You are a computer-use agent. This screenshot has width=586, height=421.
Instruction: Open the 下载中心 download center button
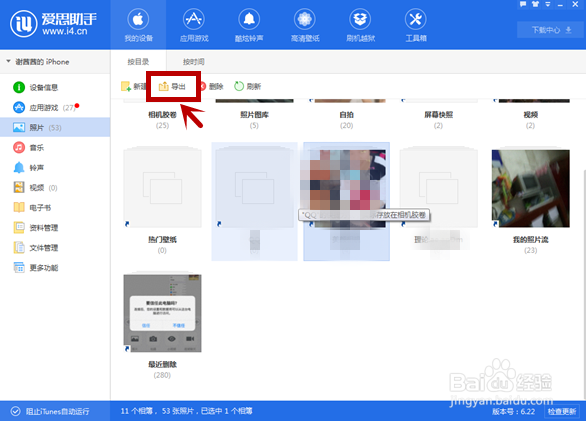click(552, 30)
